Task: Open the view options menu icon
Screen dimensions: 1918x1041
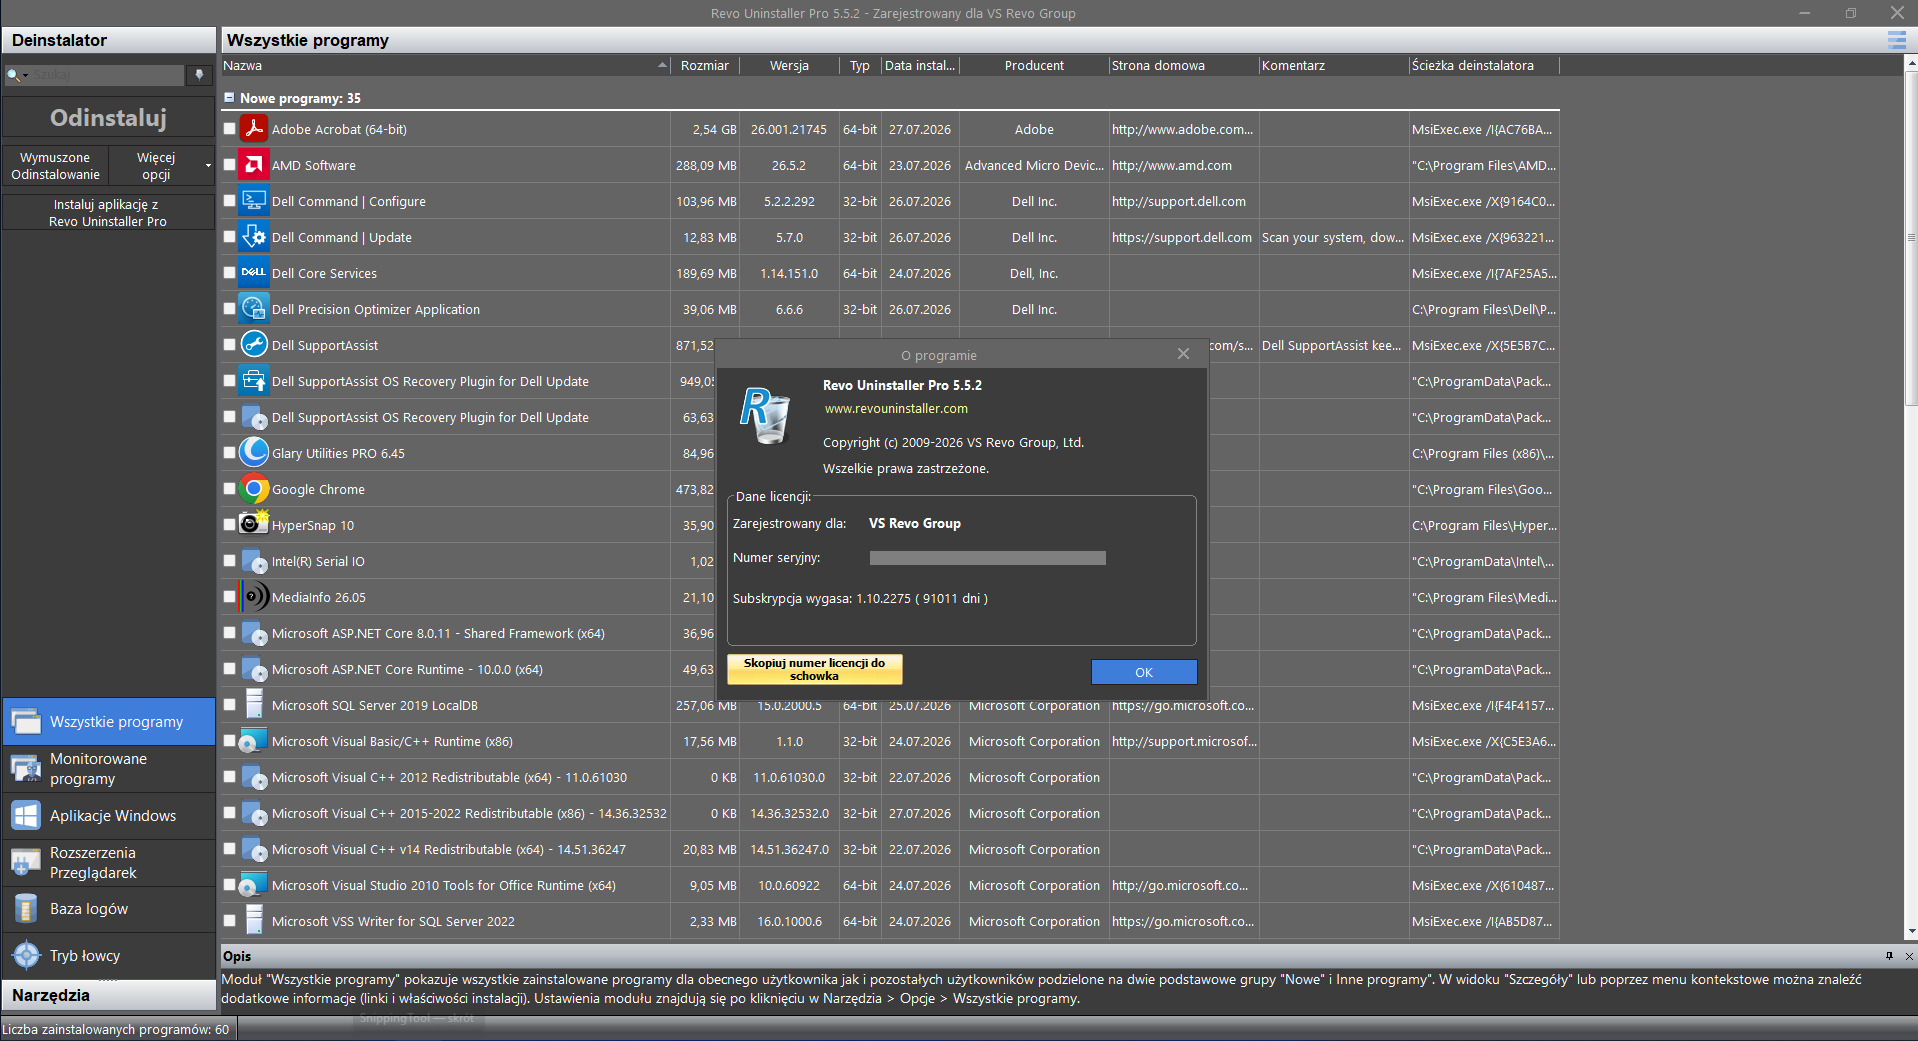Action: pyautogui.click(x=1896, y=40)
